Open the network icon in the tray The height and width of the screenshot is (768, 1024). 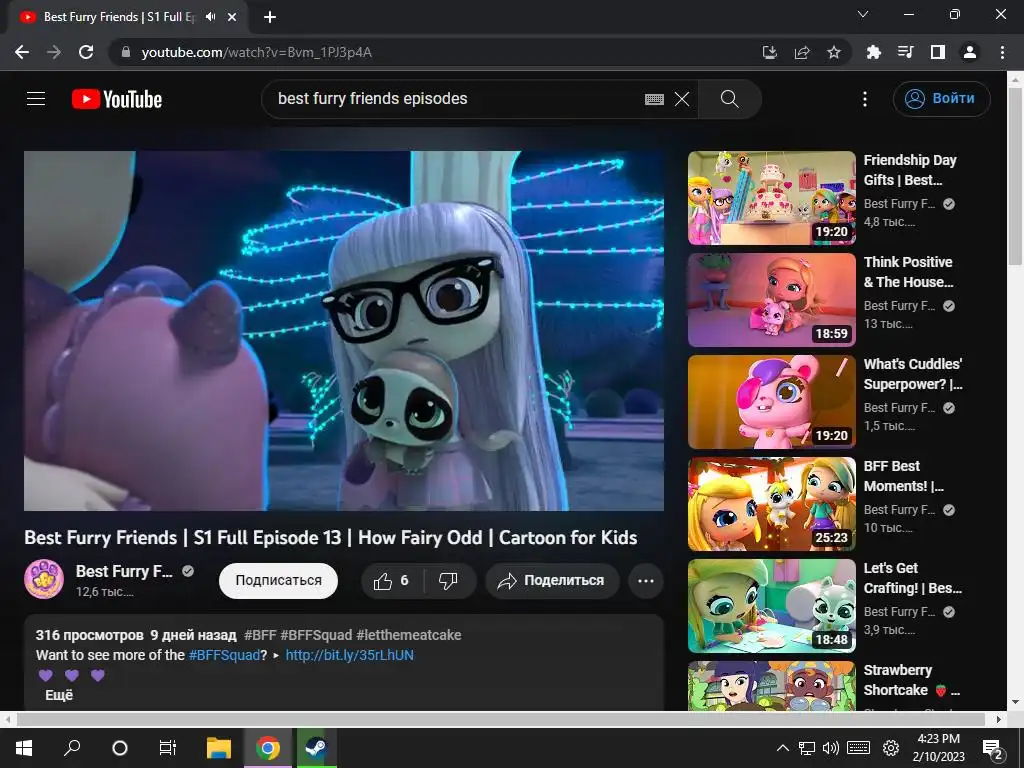pyautogui.click(x=807, y=748)
